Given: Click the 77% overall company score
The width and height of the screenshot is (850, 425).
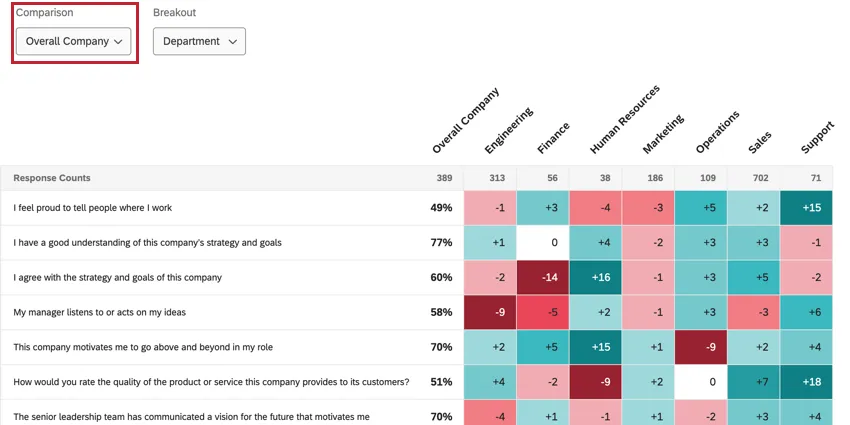Looking at the screenshot, I should point(441,243).
